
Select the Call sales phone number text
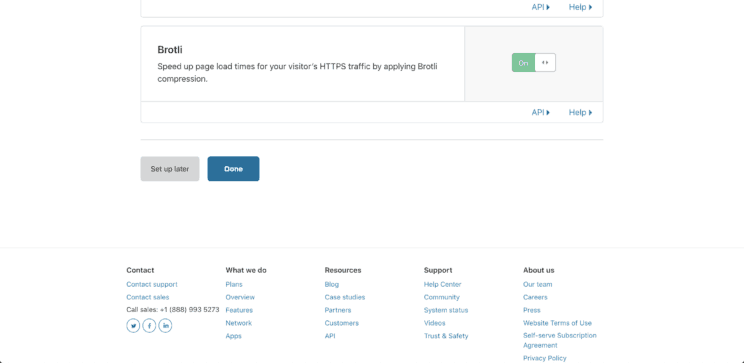[x=173, y=310]
